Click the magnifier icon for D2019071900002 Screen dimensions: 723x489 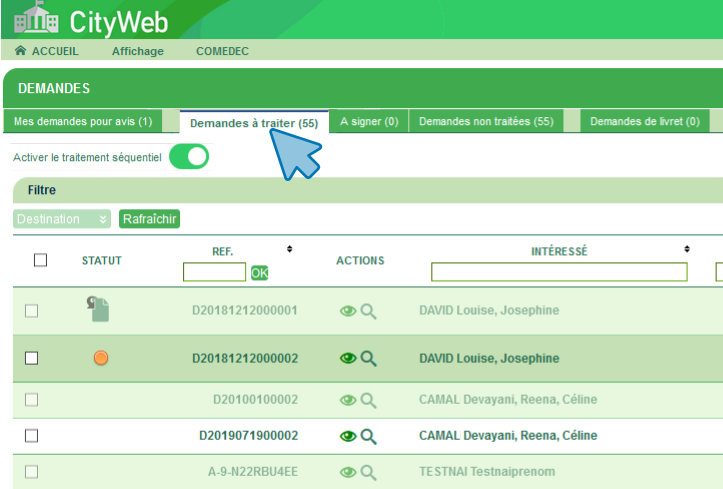tap(368, 436)
